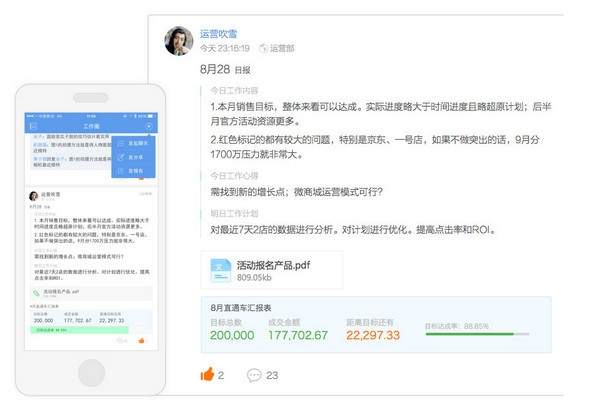Screen dimensions: 600x405
Task: Open 运营吹雪's profile picture
Action: tap(180, 39)
